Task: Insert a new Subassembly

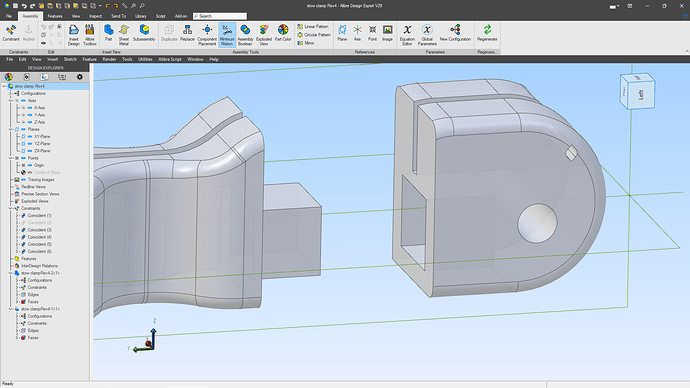Action: 144,33
